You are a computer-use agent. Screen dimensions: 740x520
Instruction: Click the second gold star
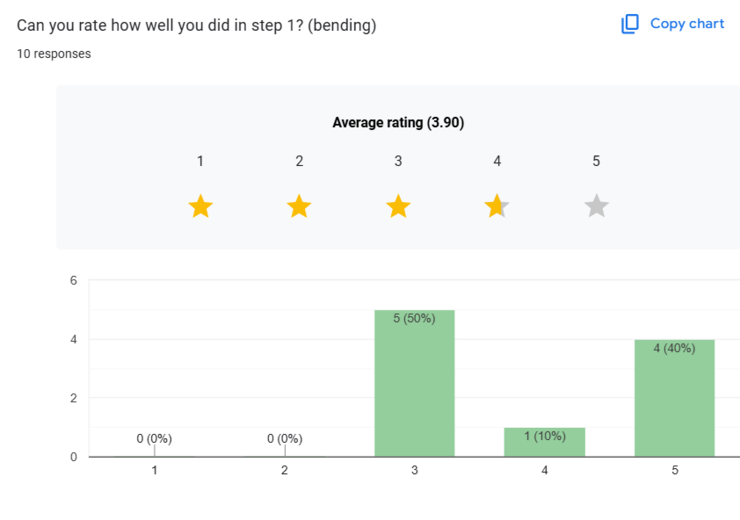coord(299,207)
